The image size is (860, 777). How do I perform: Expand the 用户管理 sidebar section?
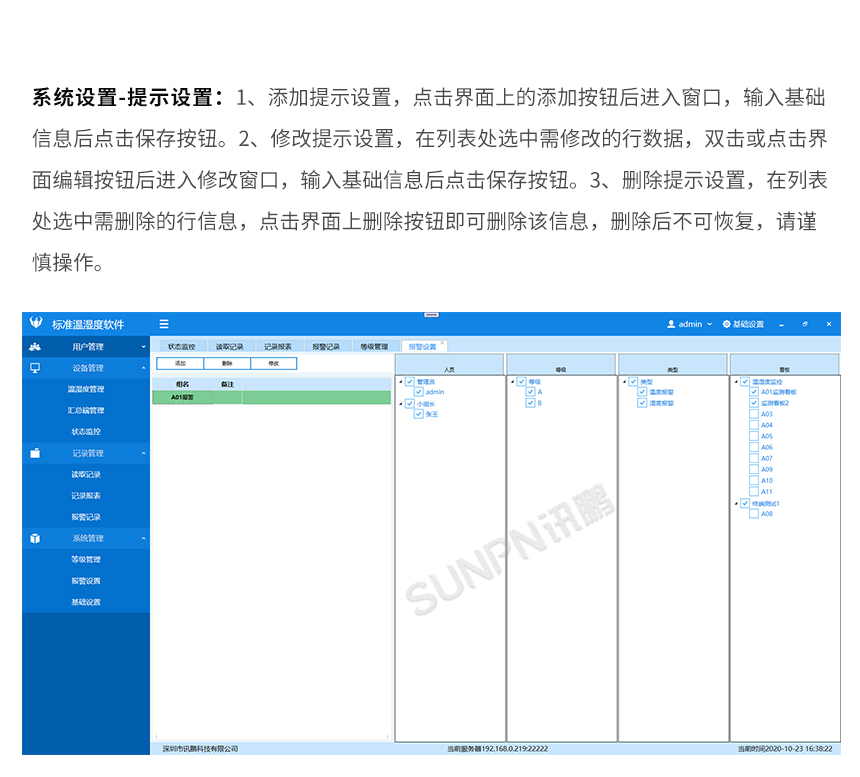tap(144, 347)
